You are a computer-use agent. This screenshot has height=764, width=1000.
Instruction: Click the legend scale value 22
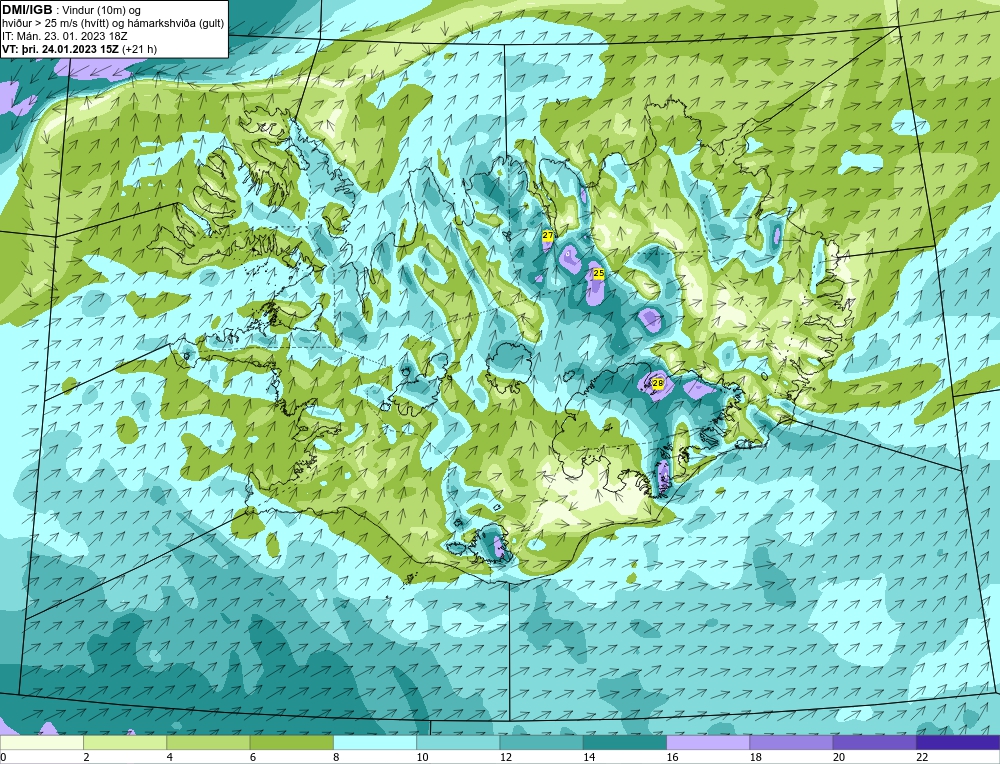(x=922, y=757)
